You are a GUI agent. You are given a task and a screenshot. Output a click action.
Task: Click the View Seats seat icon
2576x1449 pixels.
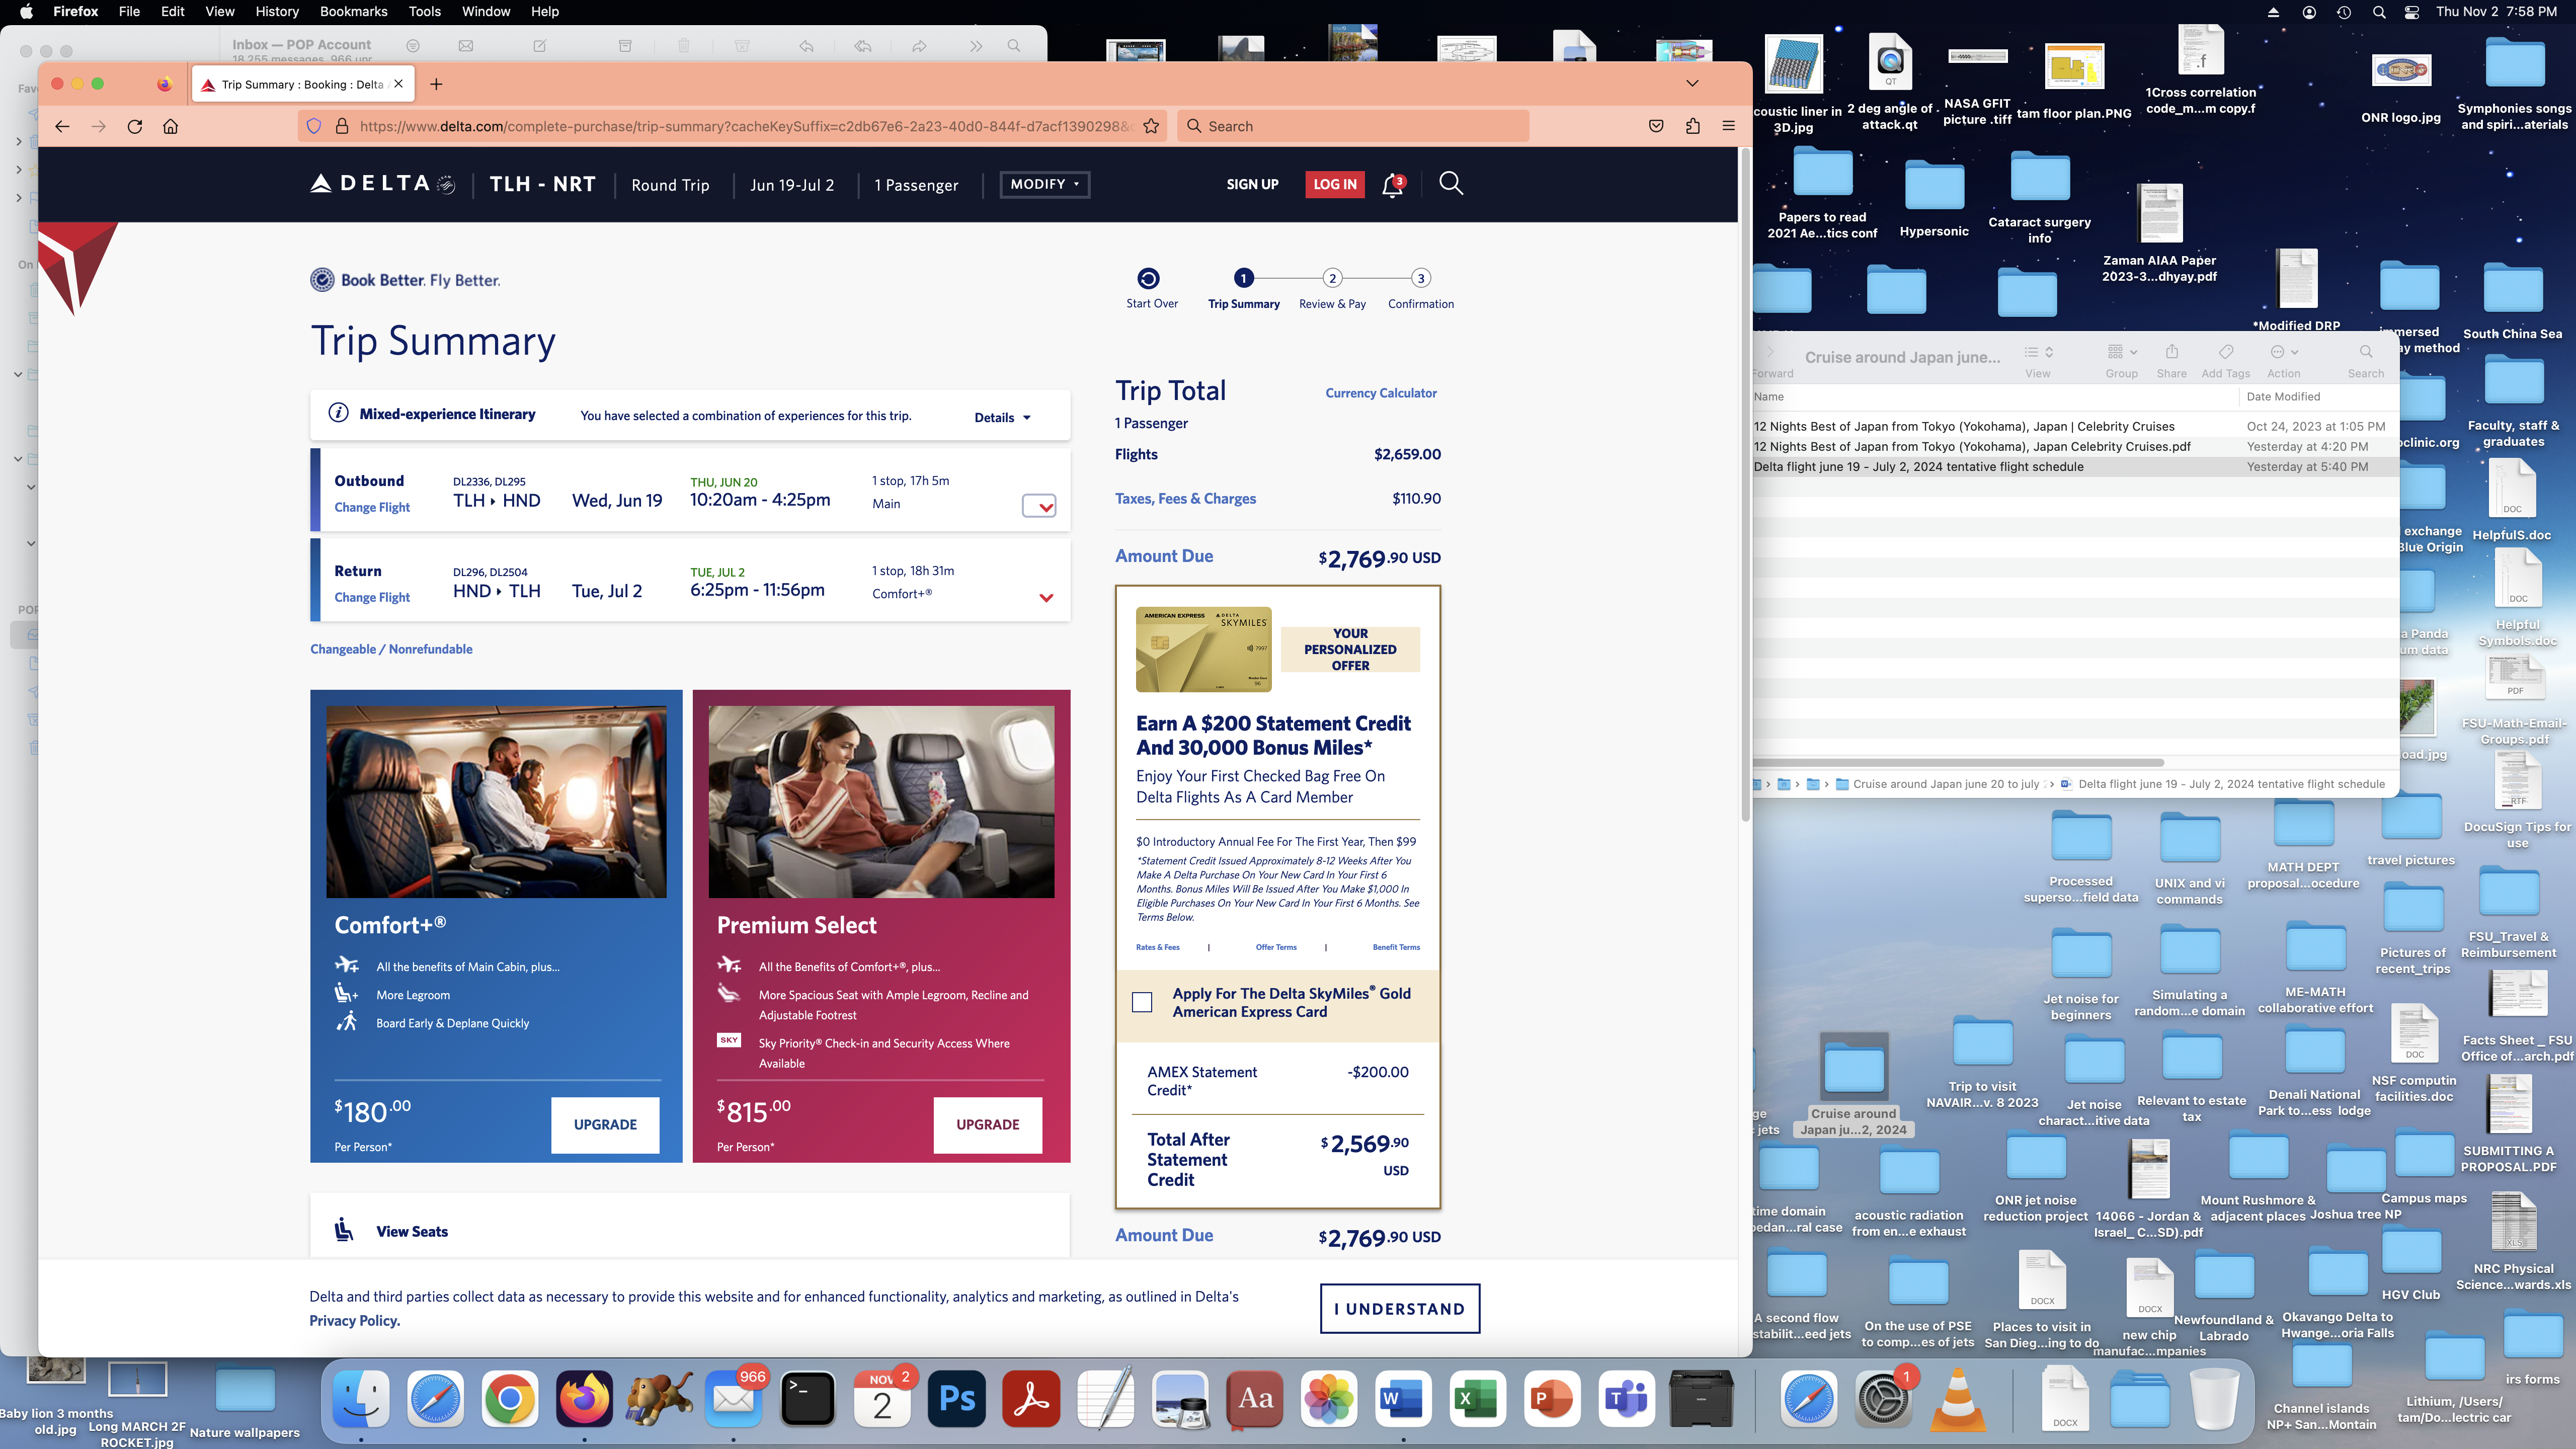click(x=344, y=1230)
